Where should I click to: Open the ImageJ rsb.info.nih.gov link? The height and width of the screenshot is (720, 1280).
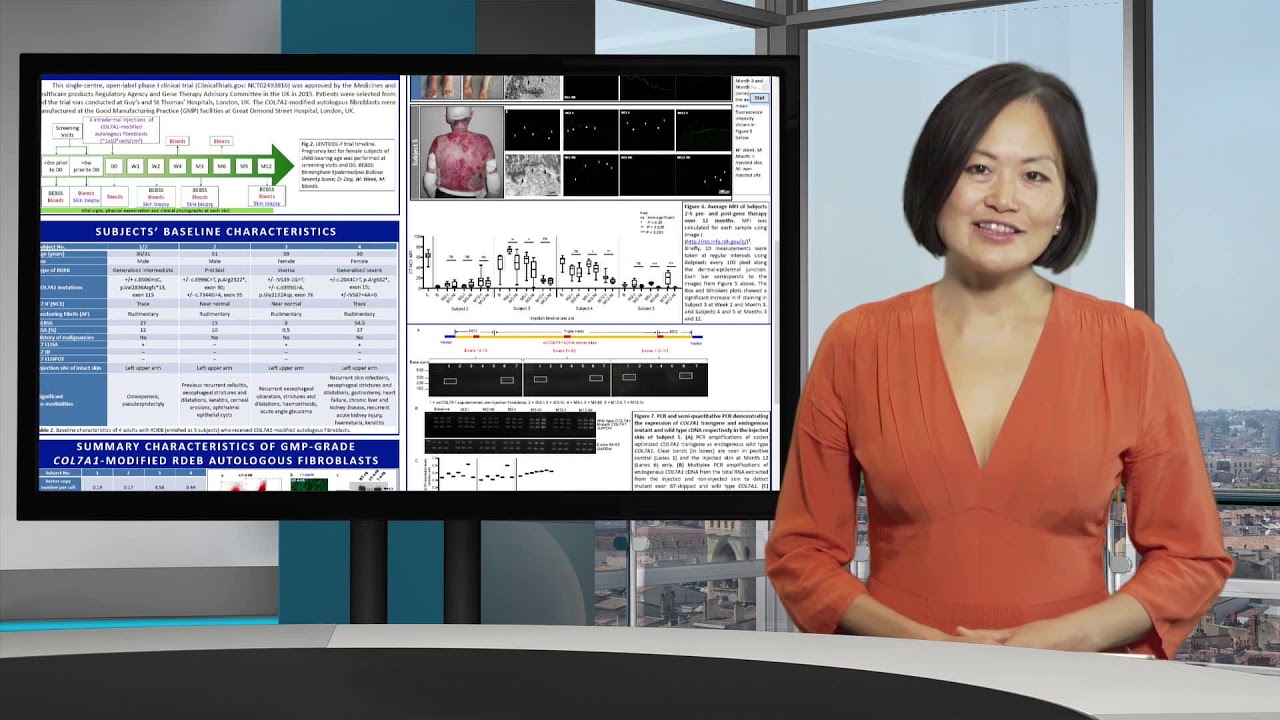click(717, 242)
